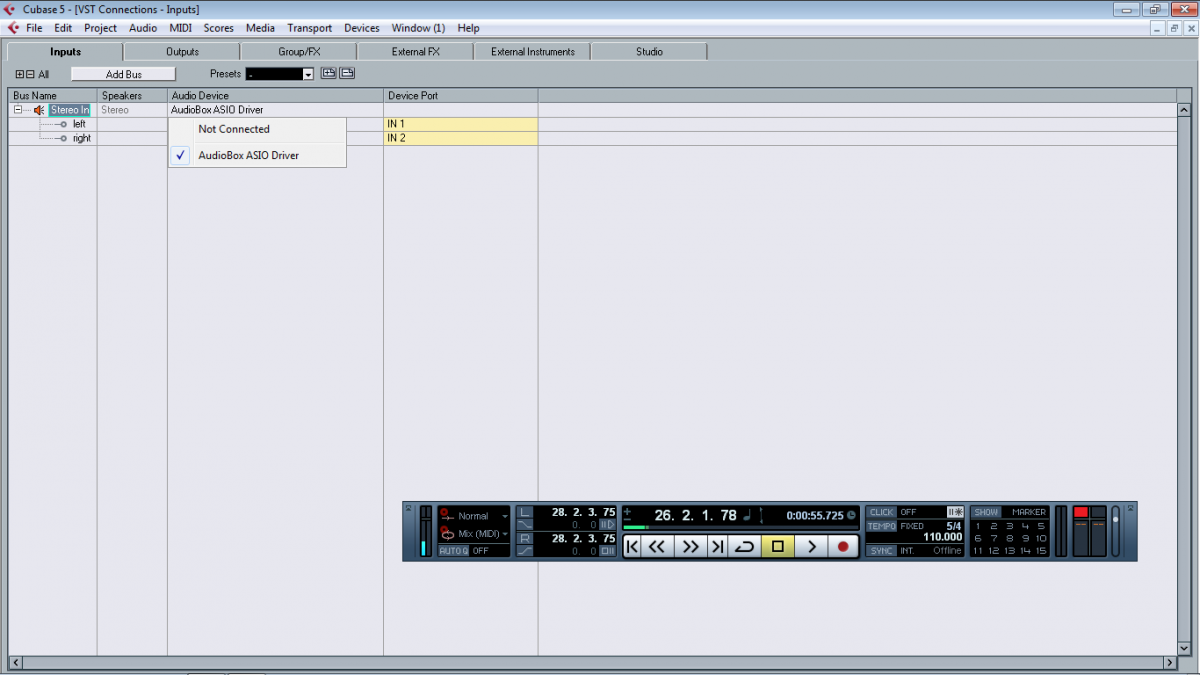Toggle the metronome CLICK button
The image size is (1200, 675).
[x=881, y=512]
